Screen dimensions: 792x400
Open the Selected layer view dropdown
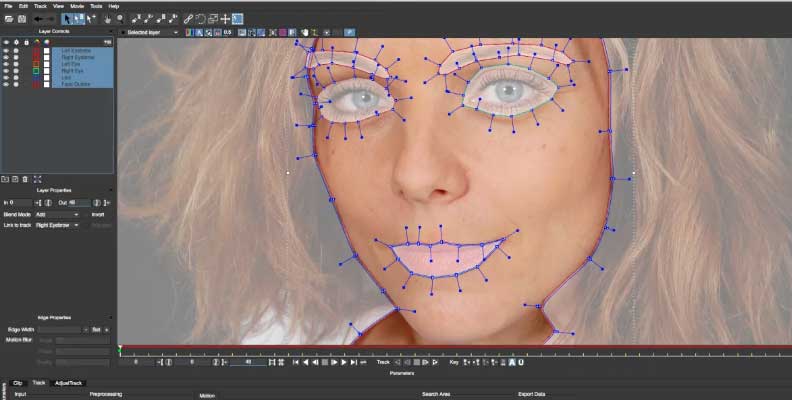tap(152, 32)
